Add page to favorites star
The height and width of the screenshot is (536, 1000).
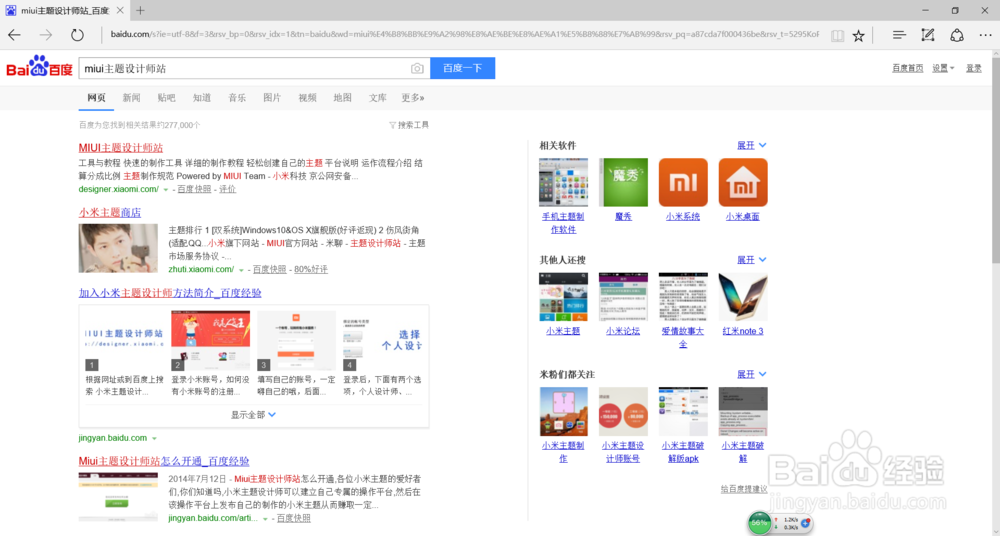[858, 36]
